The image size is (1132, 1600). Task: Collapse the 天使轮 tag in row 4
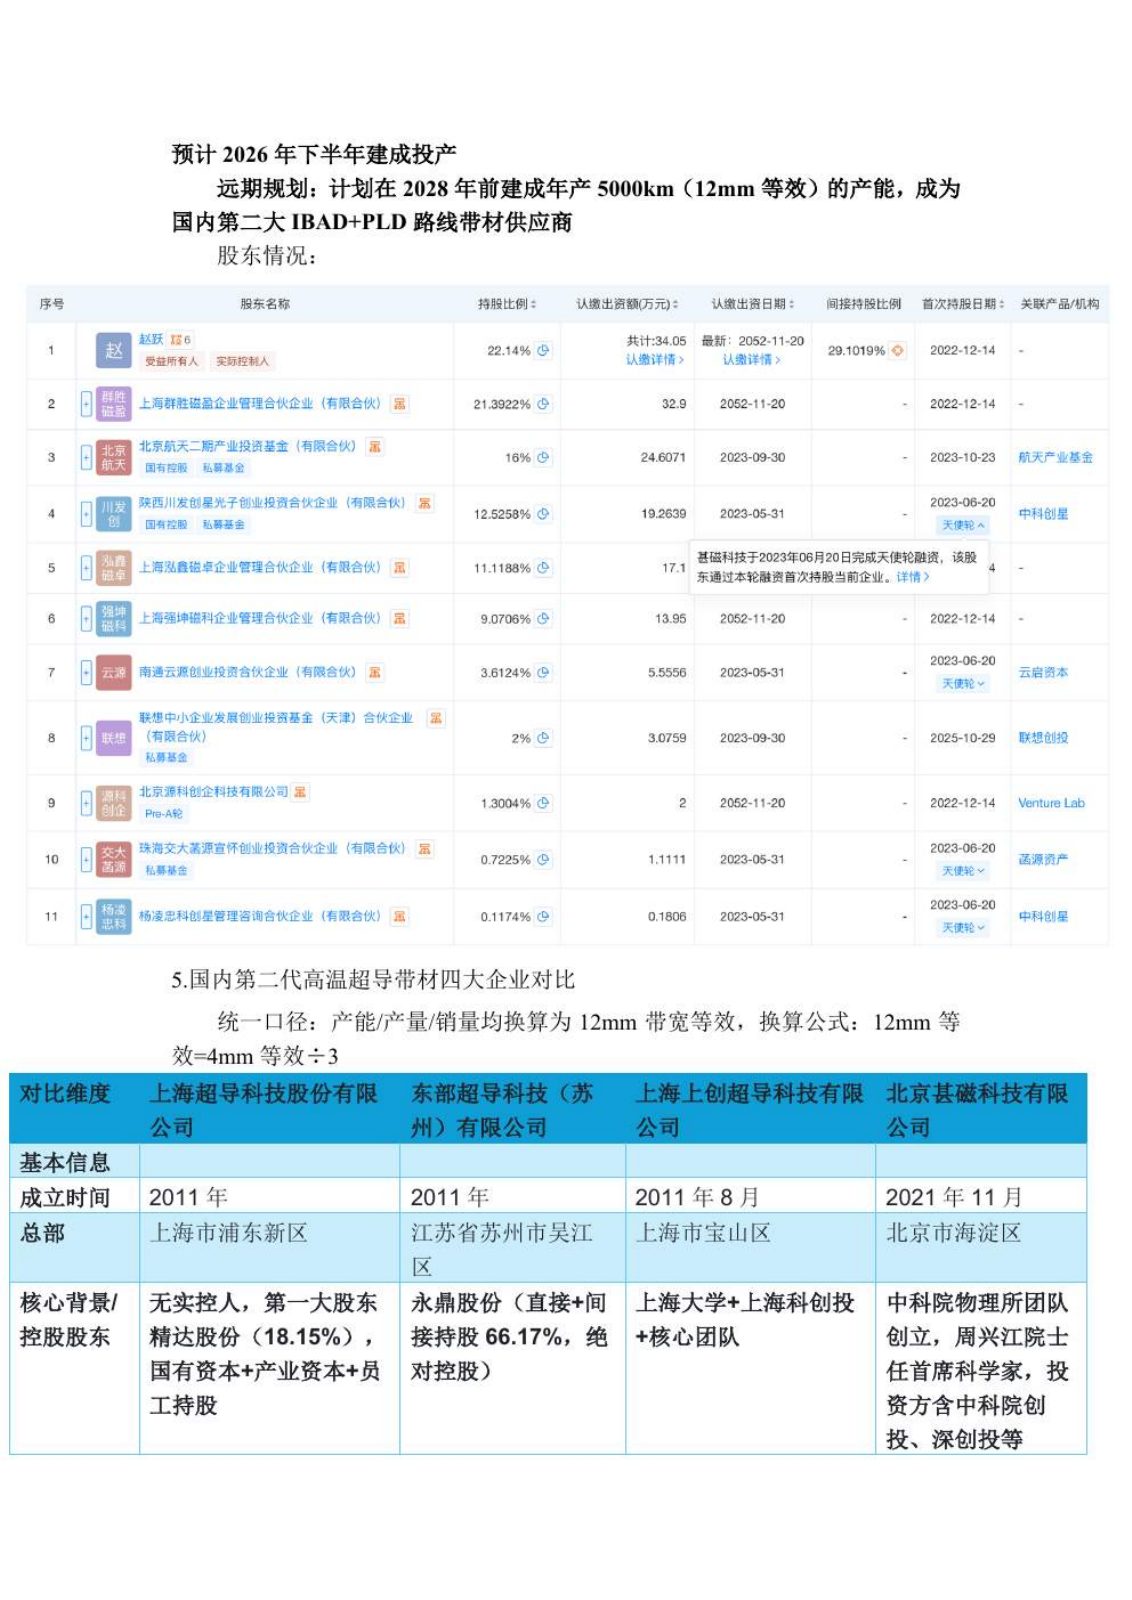click(x=963, y=525)
